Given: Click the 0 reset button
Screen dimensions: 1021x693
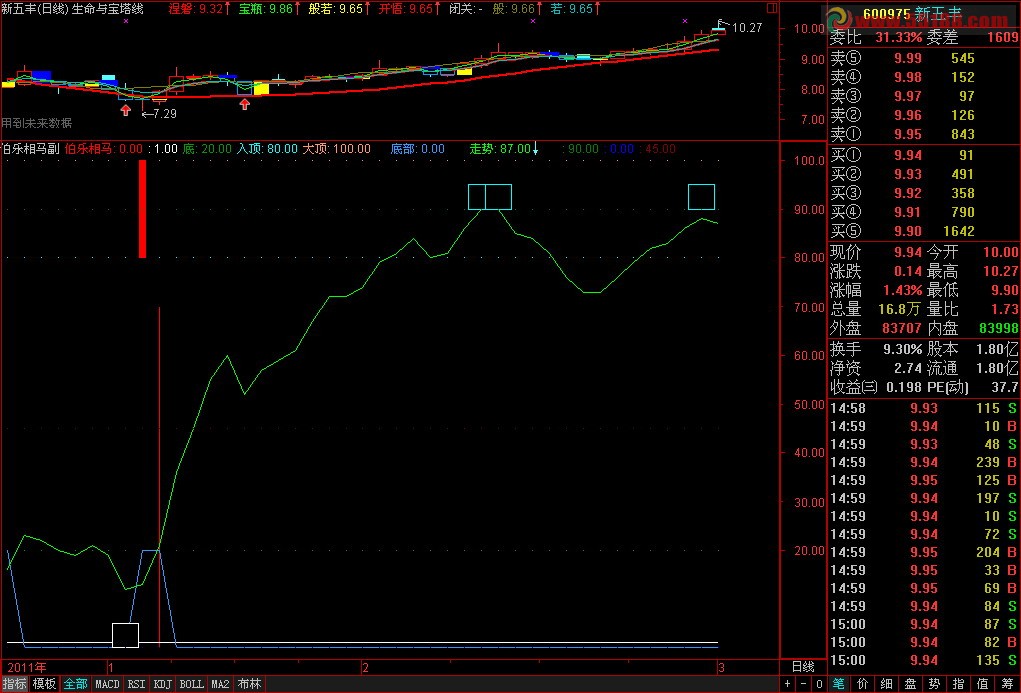Looking at the screenshot, I should click(820, 685).
